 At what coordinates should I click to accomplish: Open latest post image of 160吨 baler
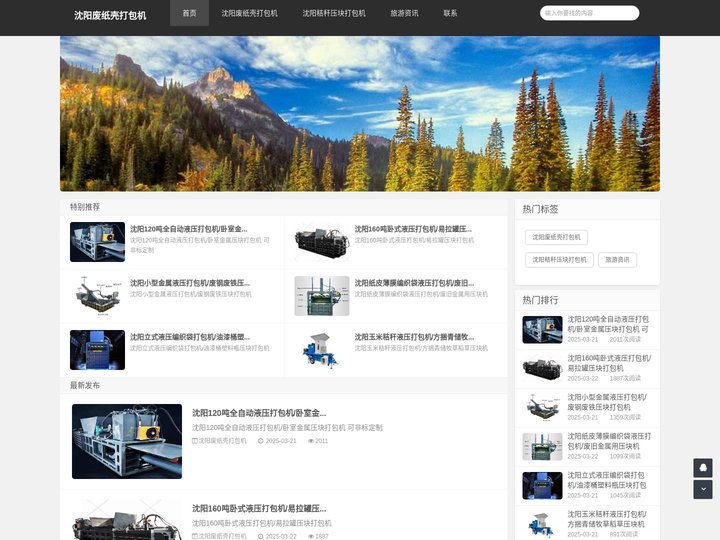click(127, 520)
